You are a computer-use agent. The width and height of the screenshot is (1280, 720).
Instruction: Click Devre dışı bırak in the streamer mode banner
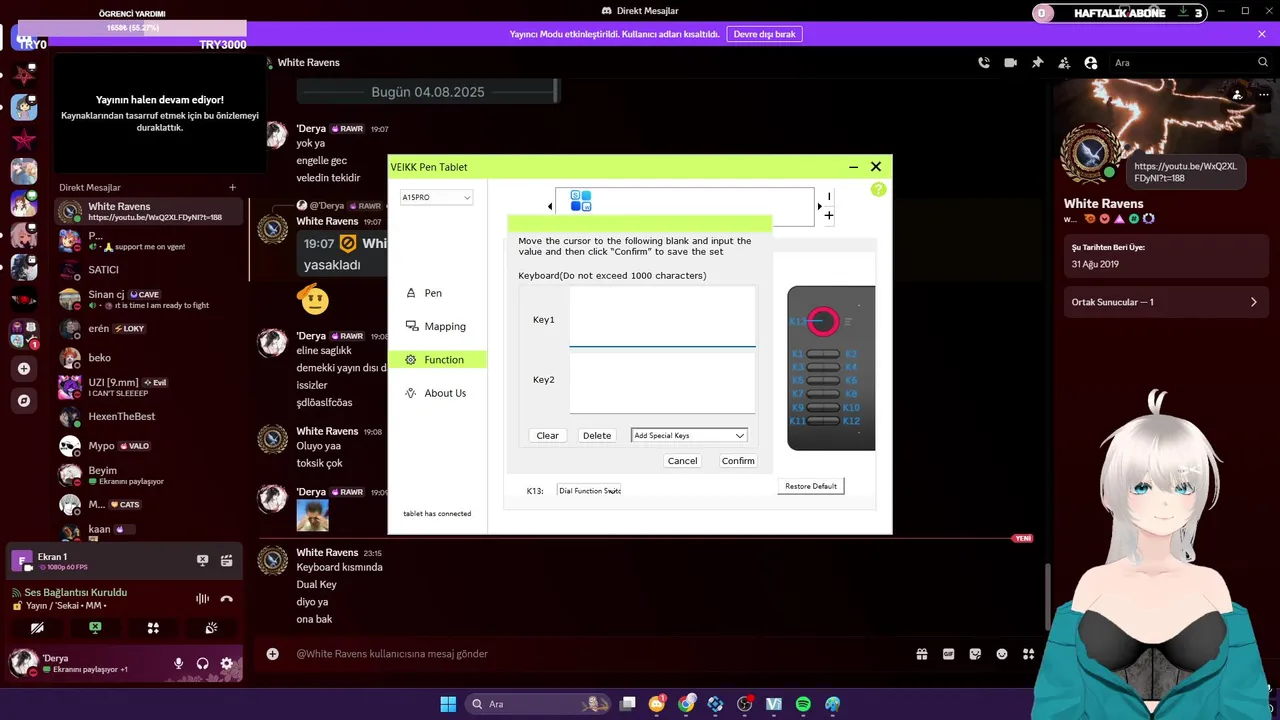click(x=764, y=34)
